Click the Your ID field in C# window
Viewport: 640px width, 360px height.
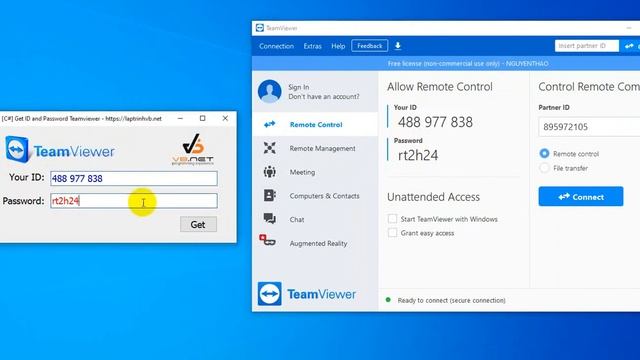[x=134, y=178]
